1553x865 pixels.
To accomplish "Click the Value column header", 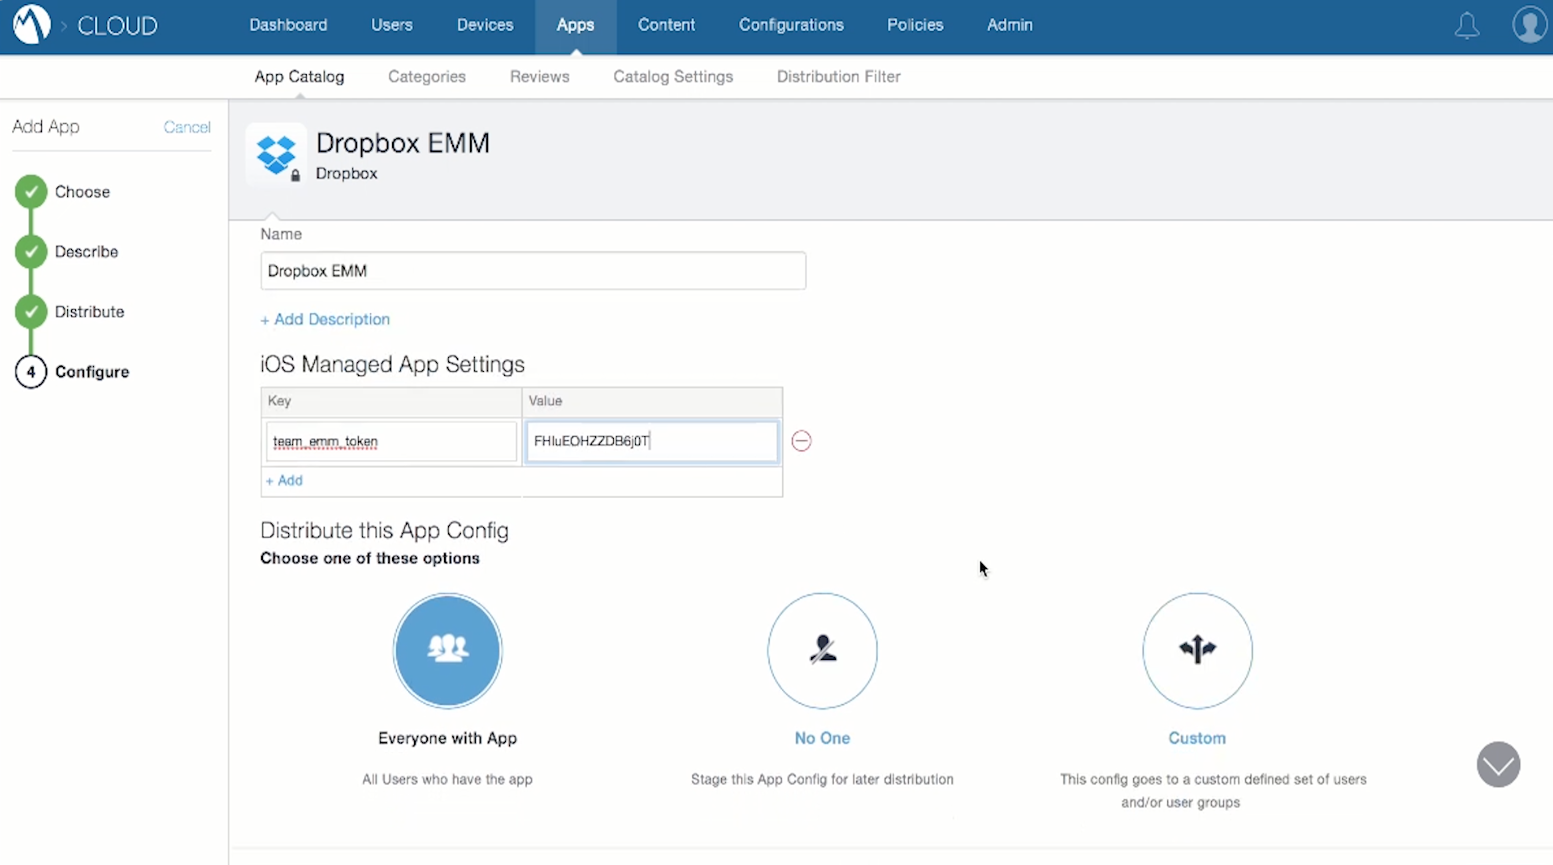I will point(545,401).
